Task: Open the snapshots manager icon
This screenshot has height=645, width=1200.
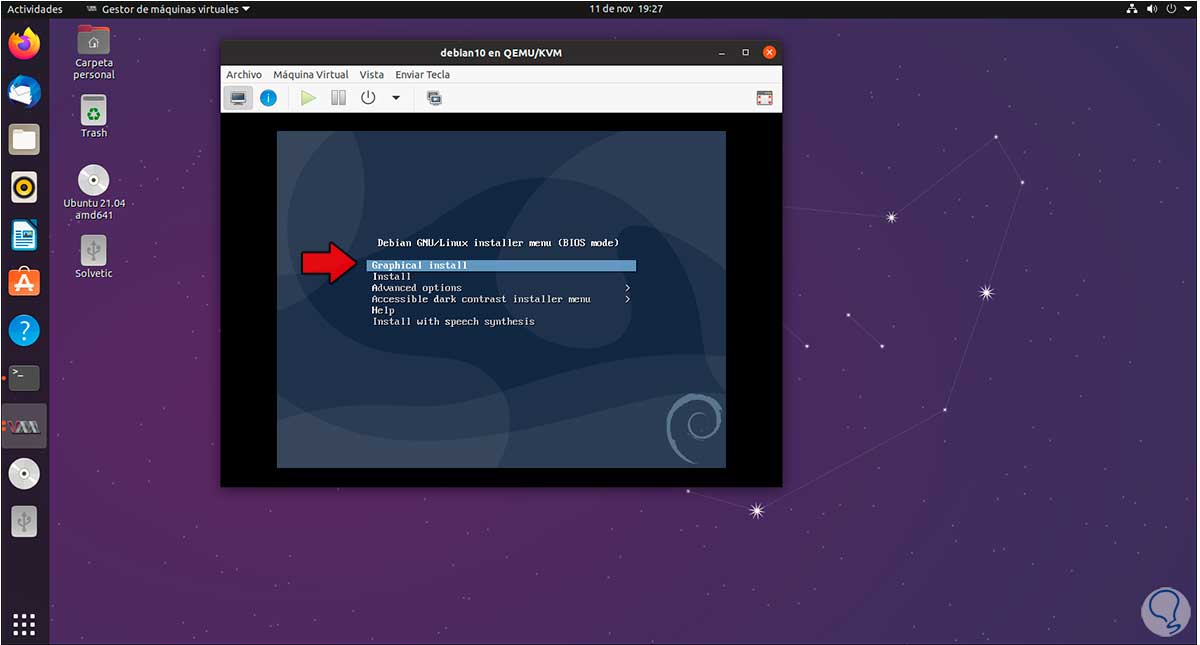Action: click(x=434, y=98)
